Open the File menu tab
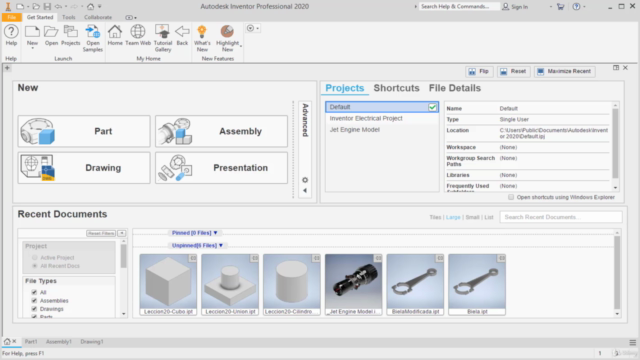The height and width of the screenshot is (360, 640). click(x=11, y=17)
